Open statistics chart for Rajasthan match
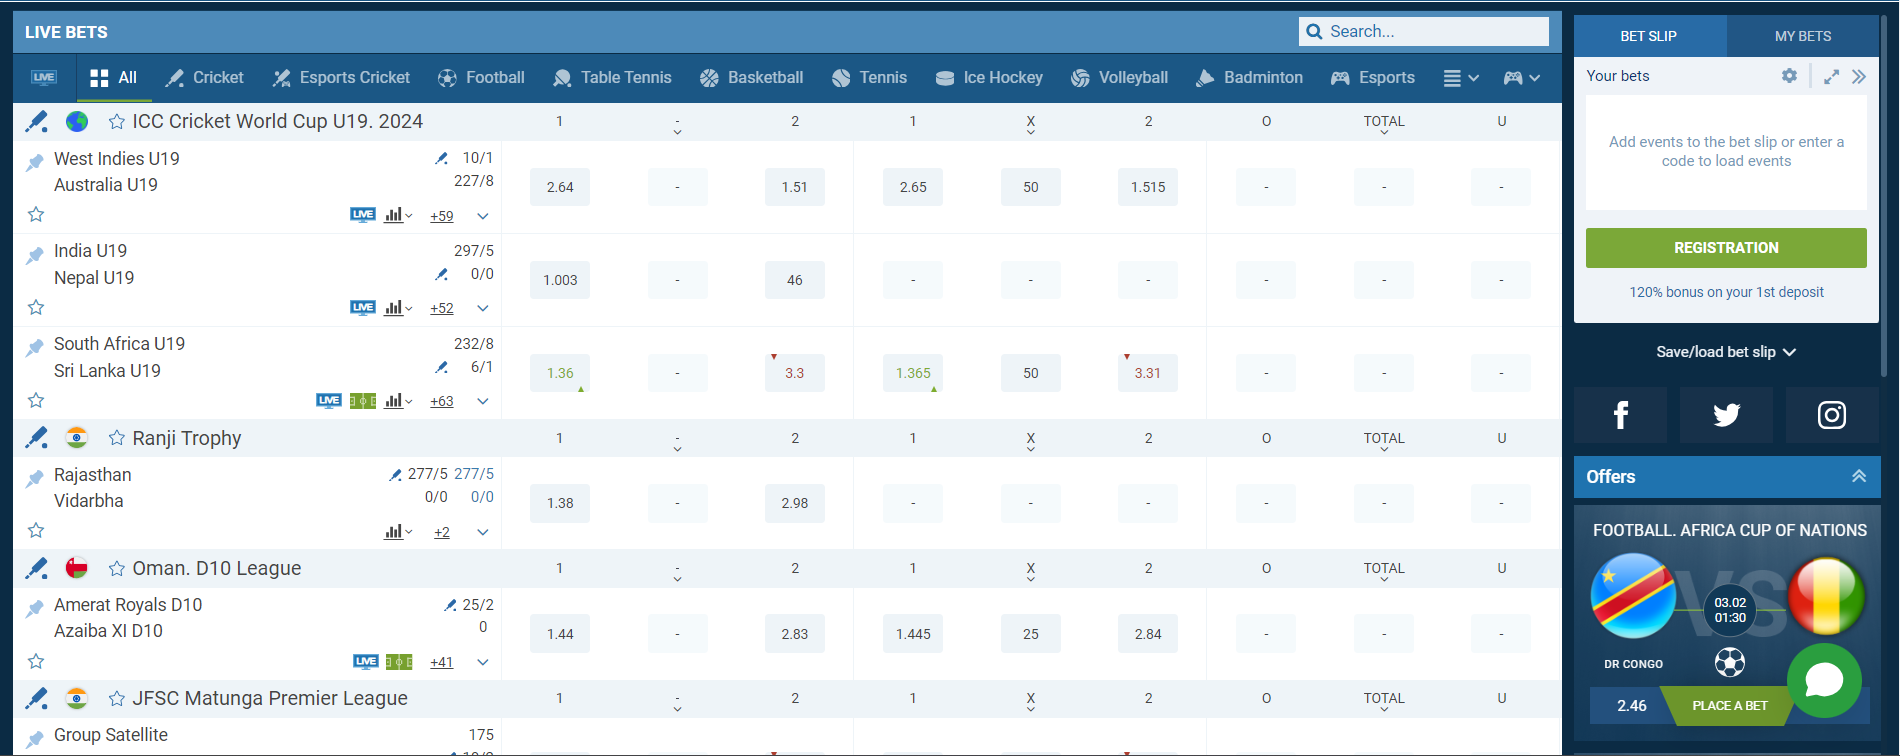This screenshot has width=1900, height=756. [x=398, y=532]
